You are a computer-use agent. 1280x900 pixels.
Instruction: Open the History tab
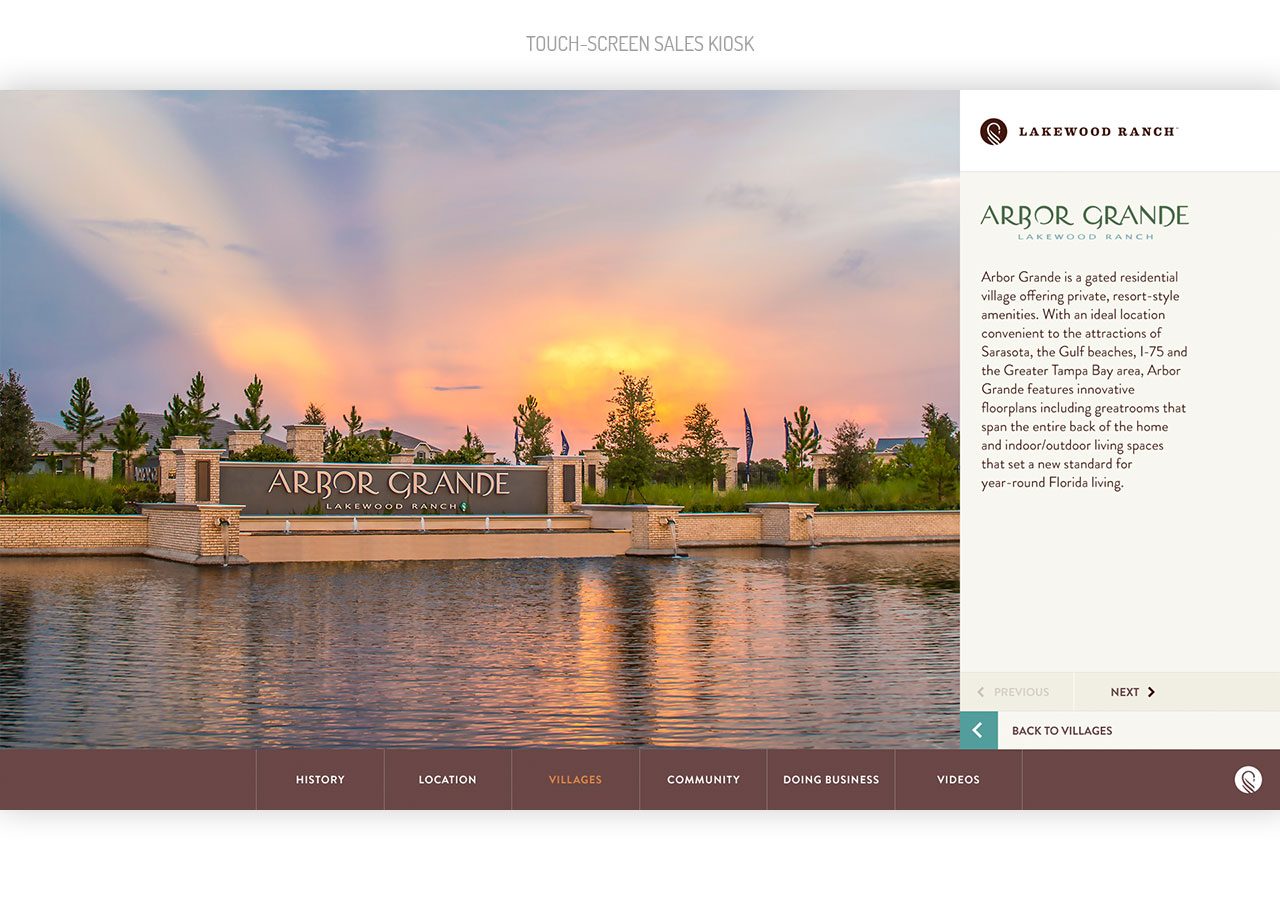coord(320,780)
